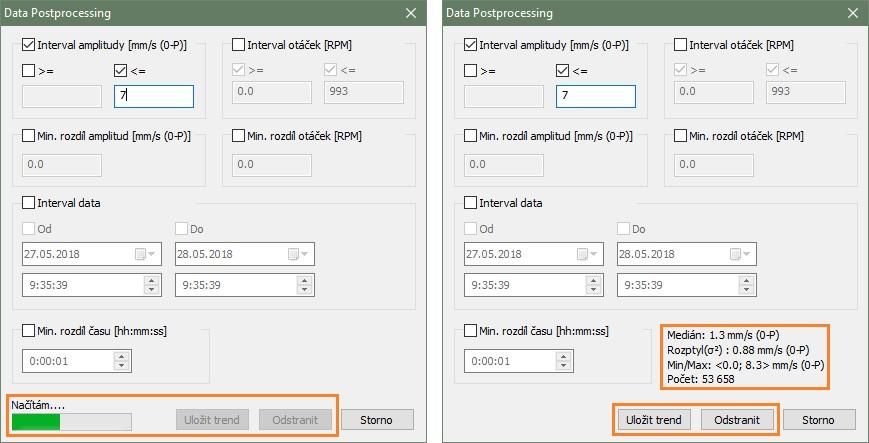
Task: Enable amplitude >= checkbox in right dialog
Action: point(471,70)
